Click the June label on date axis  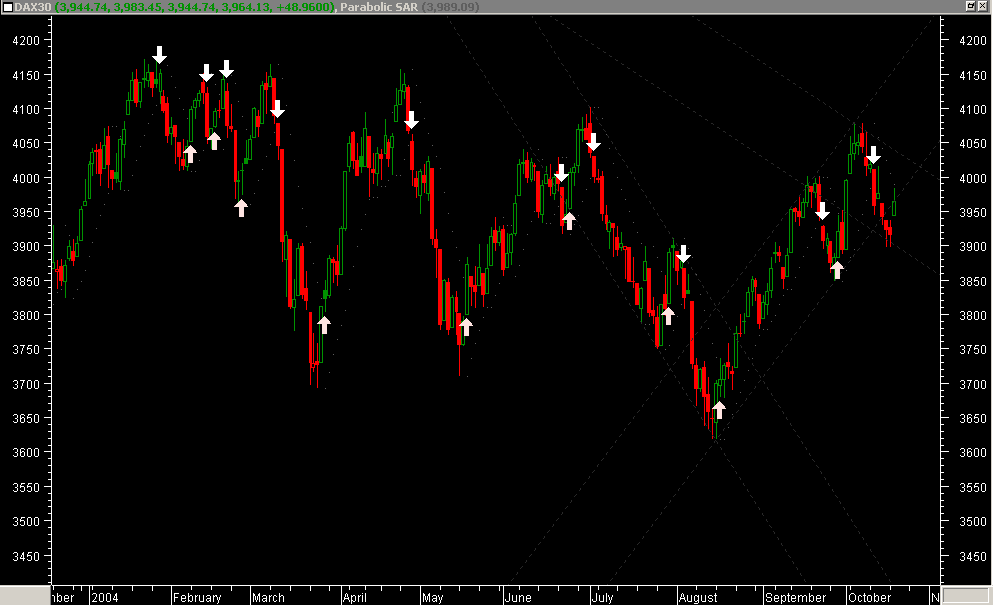(x=518, y=597)
